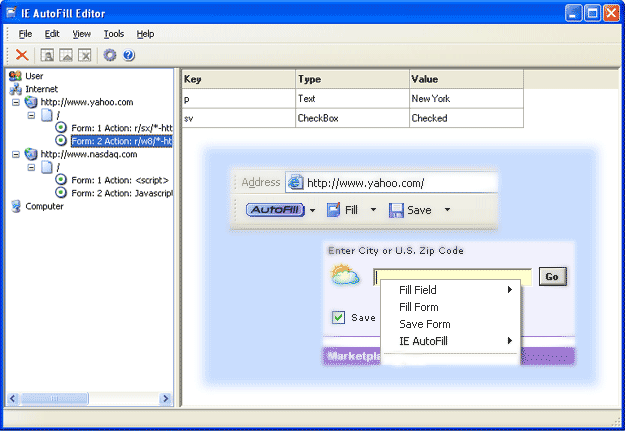Select the User node icon in tree
Image resolution: width=626 pixels, height=431 pixels.
coord(15,75)
